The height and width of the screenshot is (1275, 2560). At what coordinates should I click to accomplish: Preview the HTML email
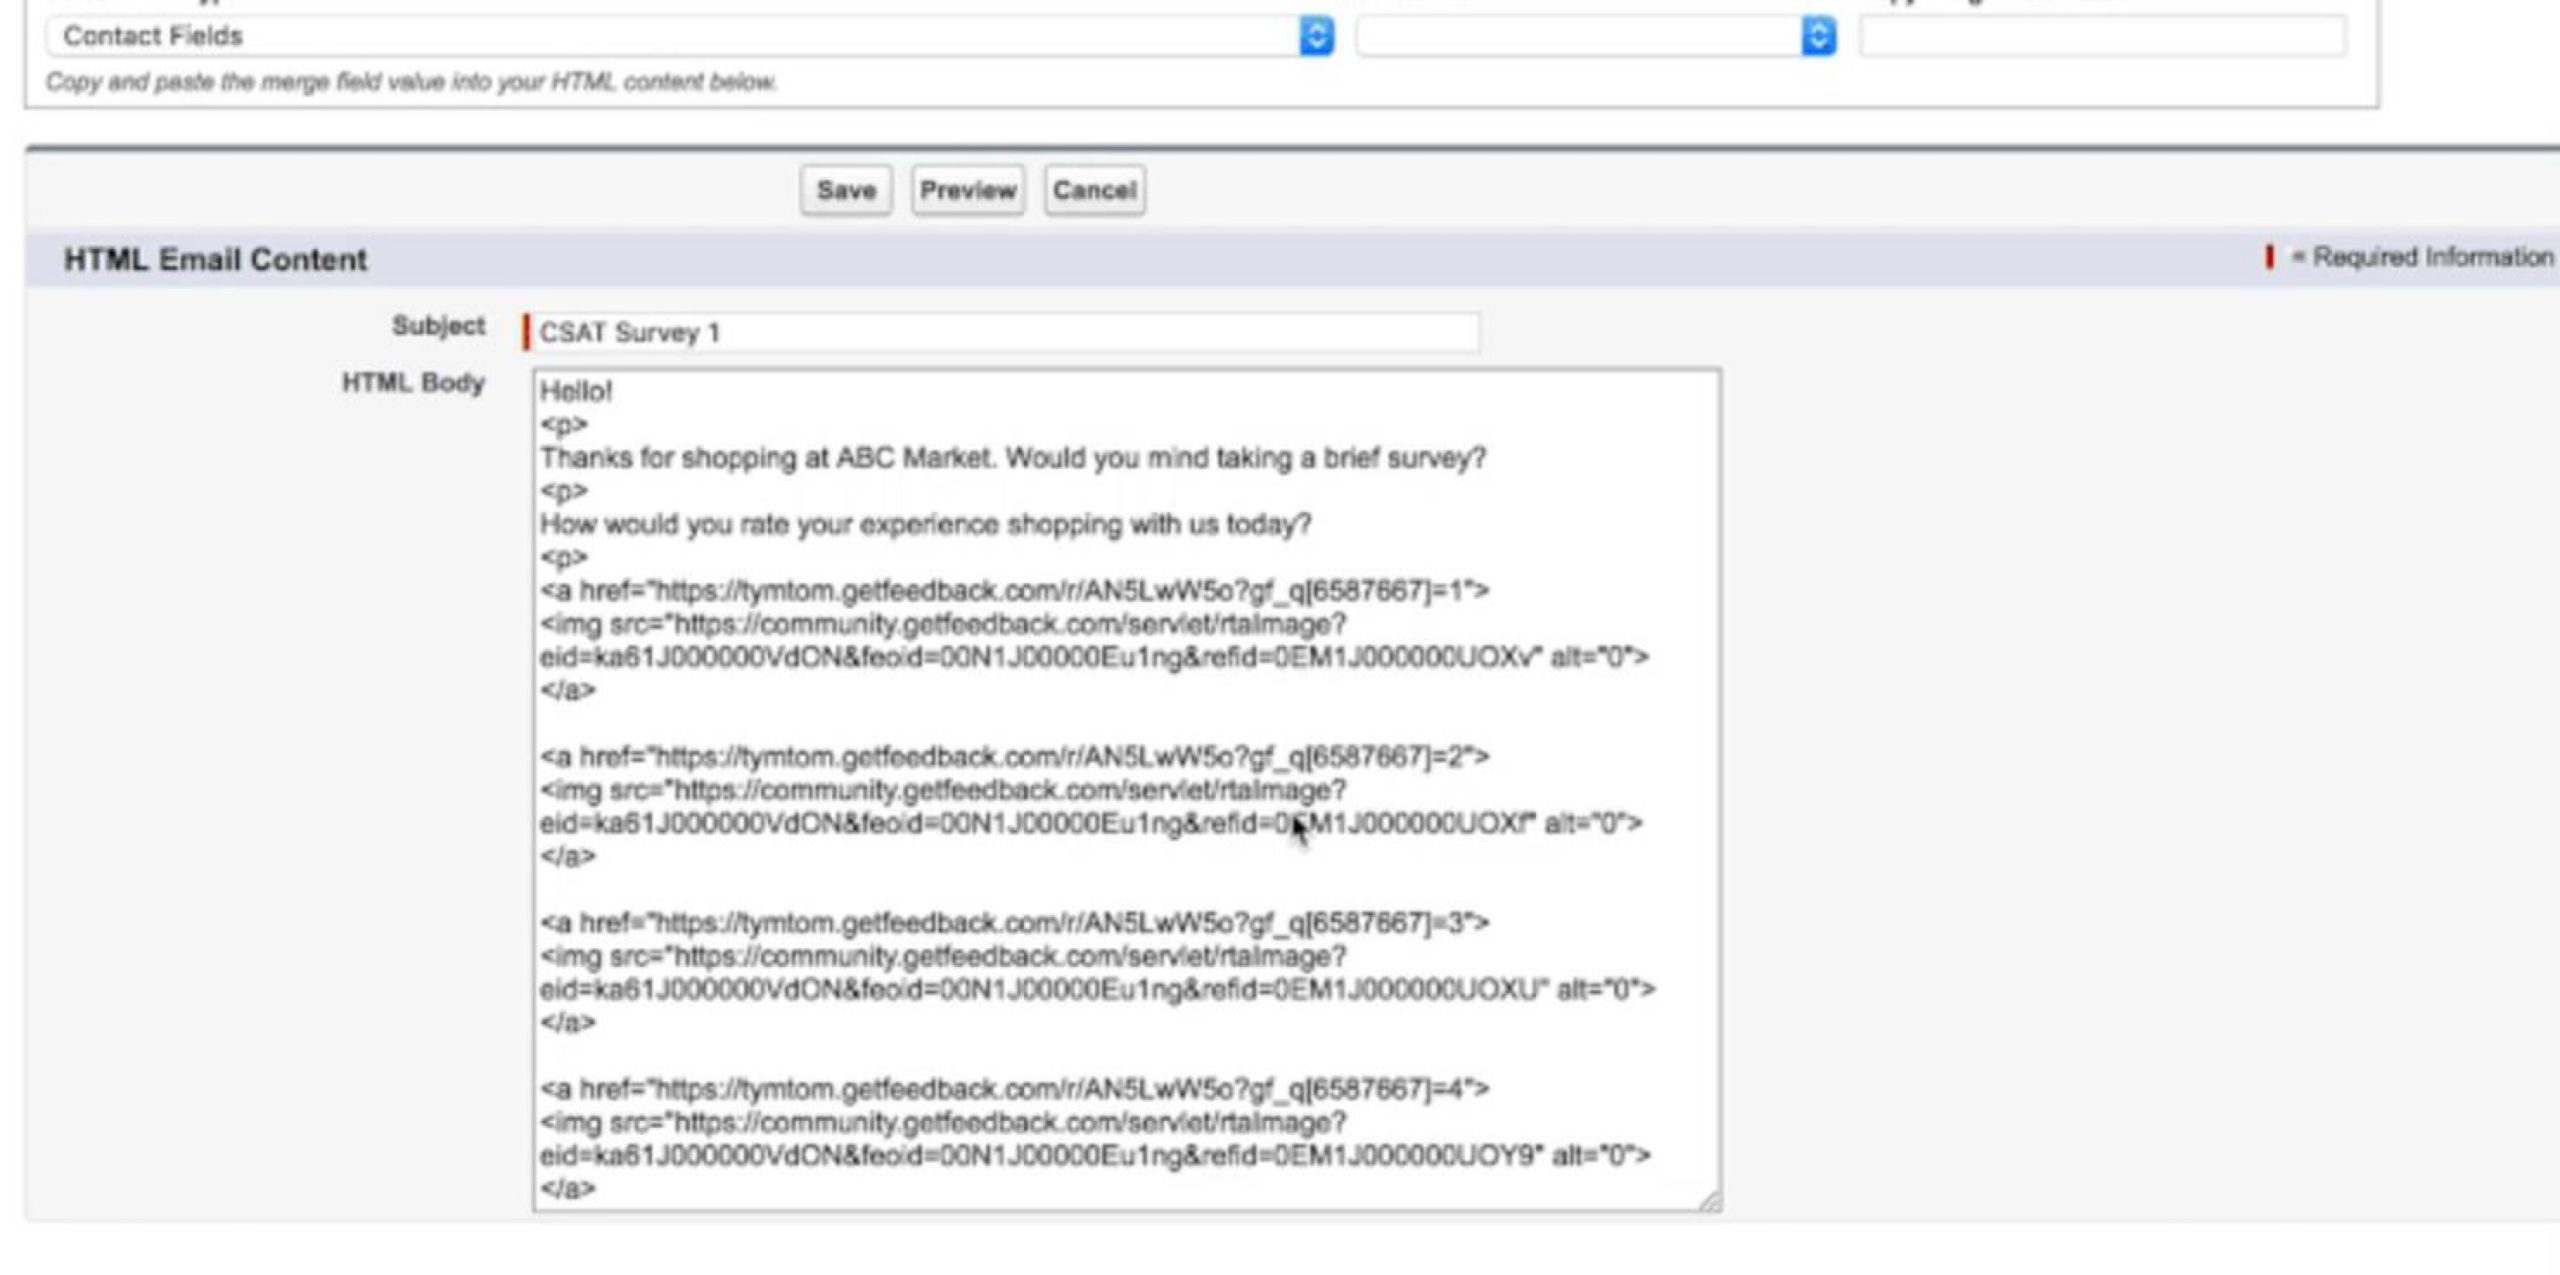(x=967, y=190)
